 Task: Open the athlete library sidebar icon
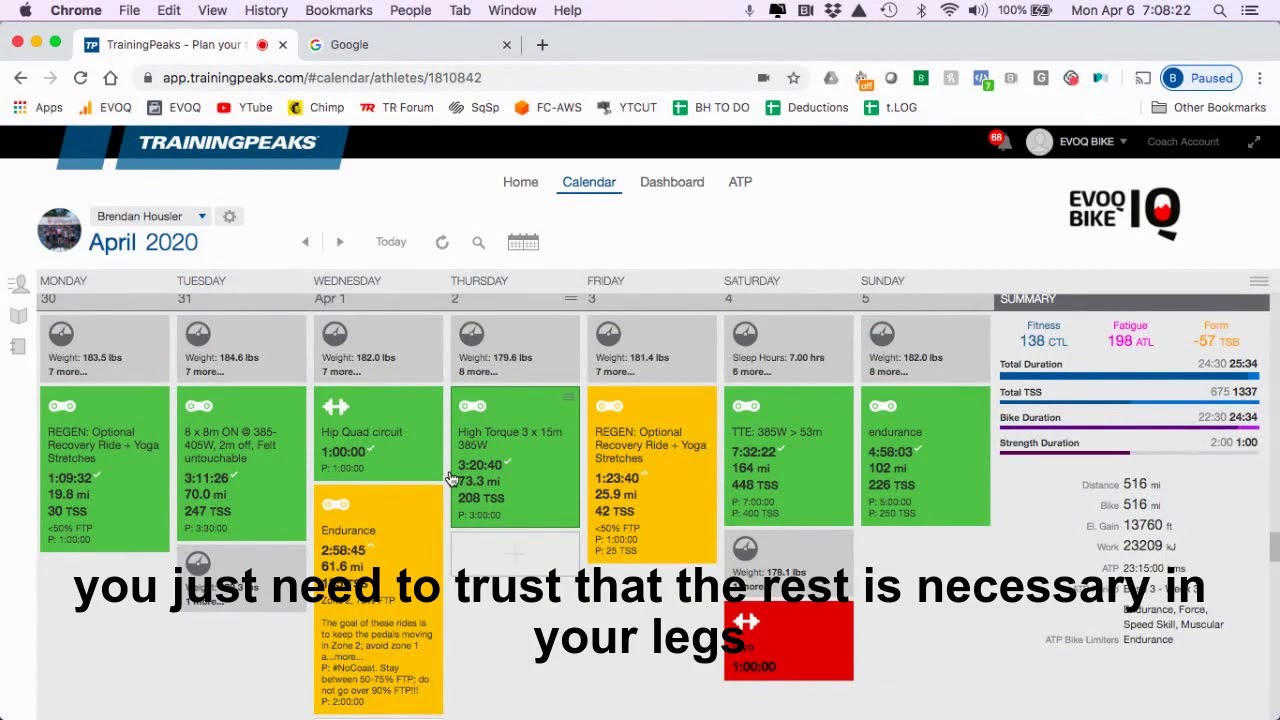(18, 285)
